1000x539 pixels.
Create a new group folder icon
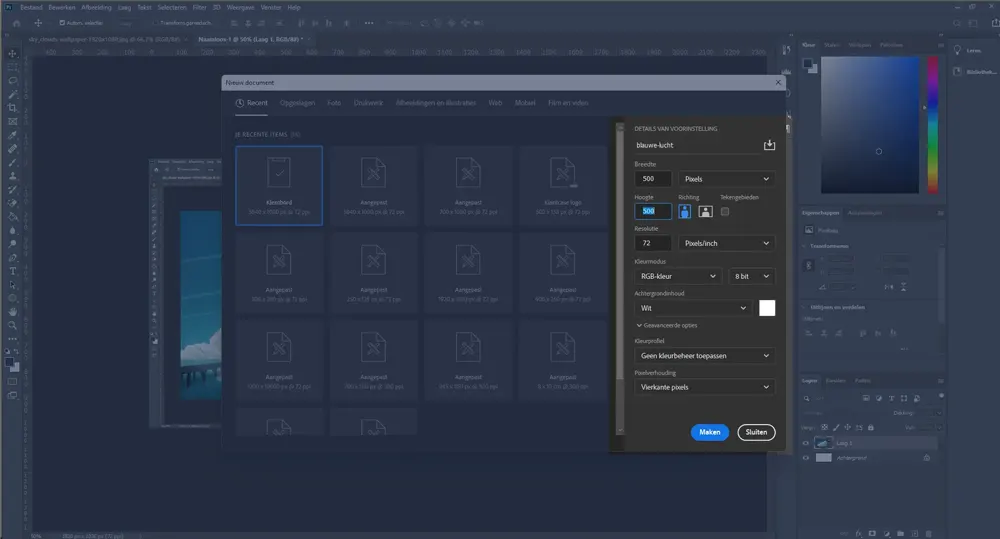(x=901, y=533)
